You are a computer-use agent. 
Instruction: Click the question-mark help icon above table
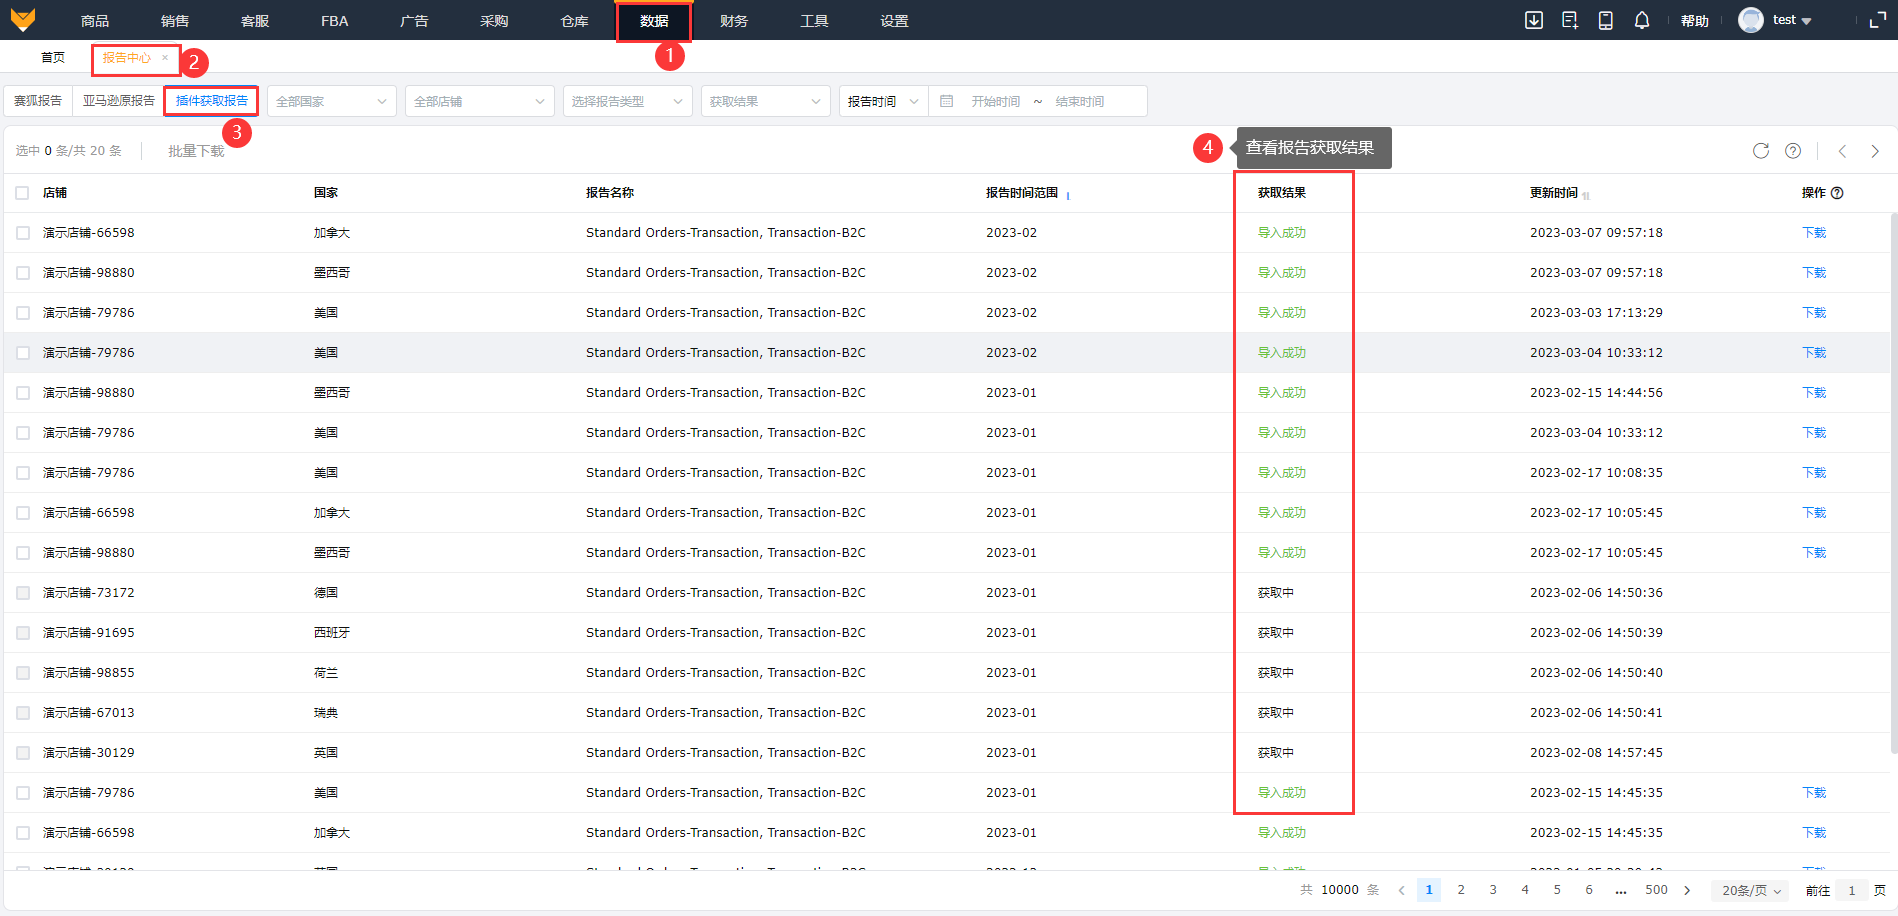pyautogui.click(x=1792, y=151)
